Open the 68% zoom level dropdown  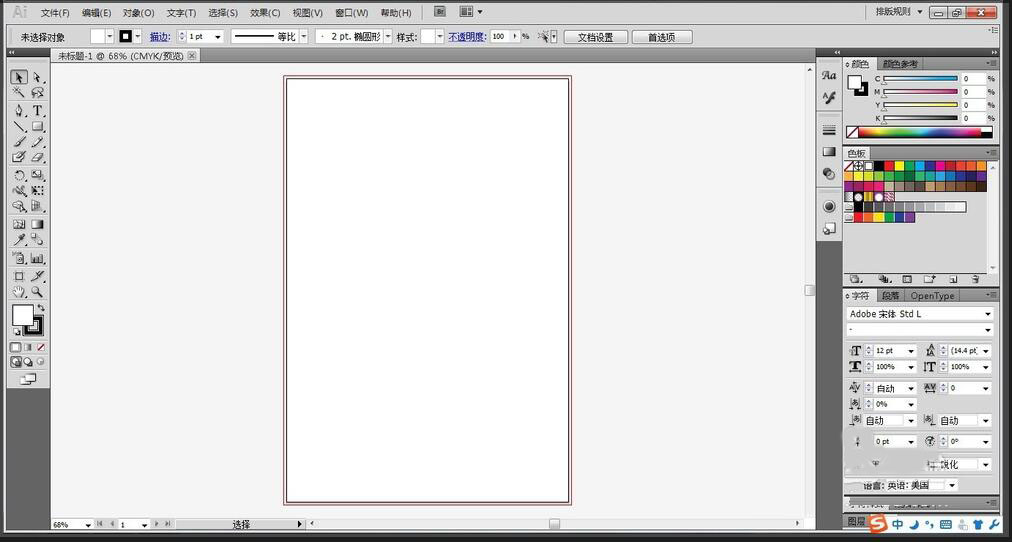(x=88, y=525)
